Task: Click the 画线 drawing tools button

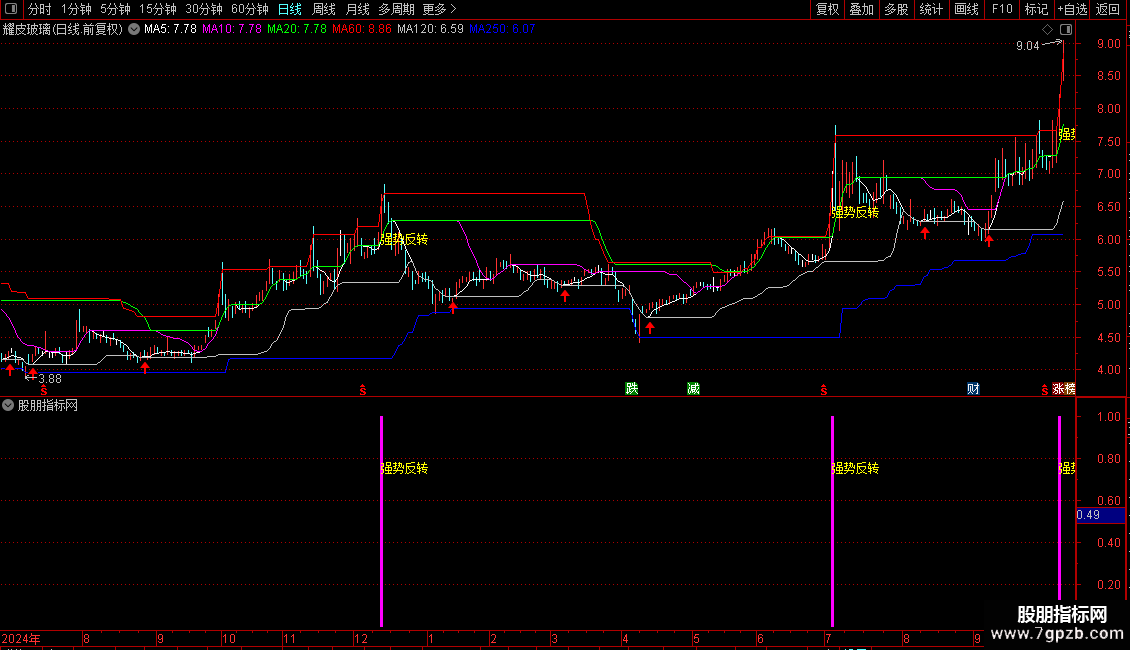Action: (966, 9)
